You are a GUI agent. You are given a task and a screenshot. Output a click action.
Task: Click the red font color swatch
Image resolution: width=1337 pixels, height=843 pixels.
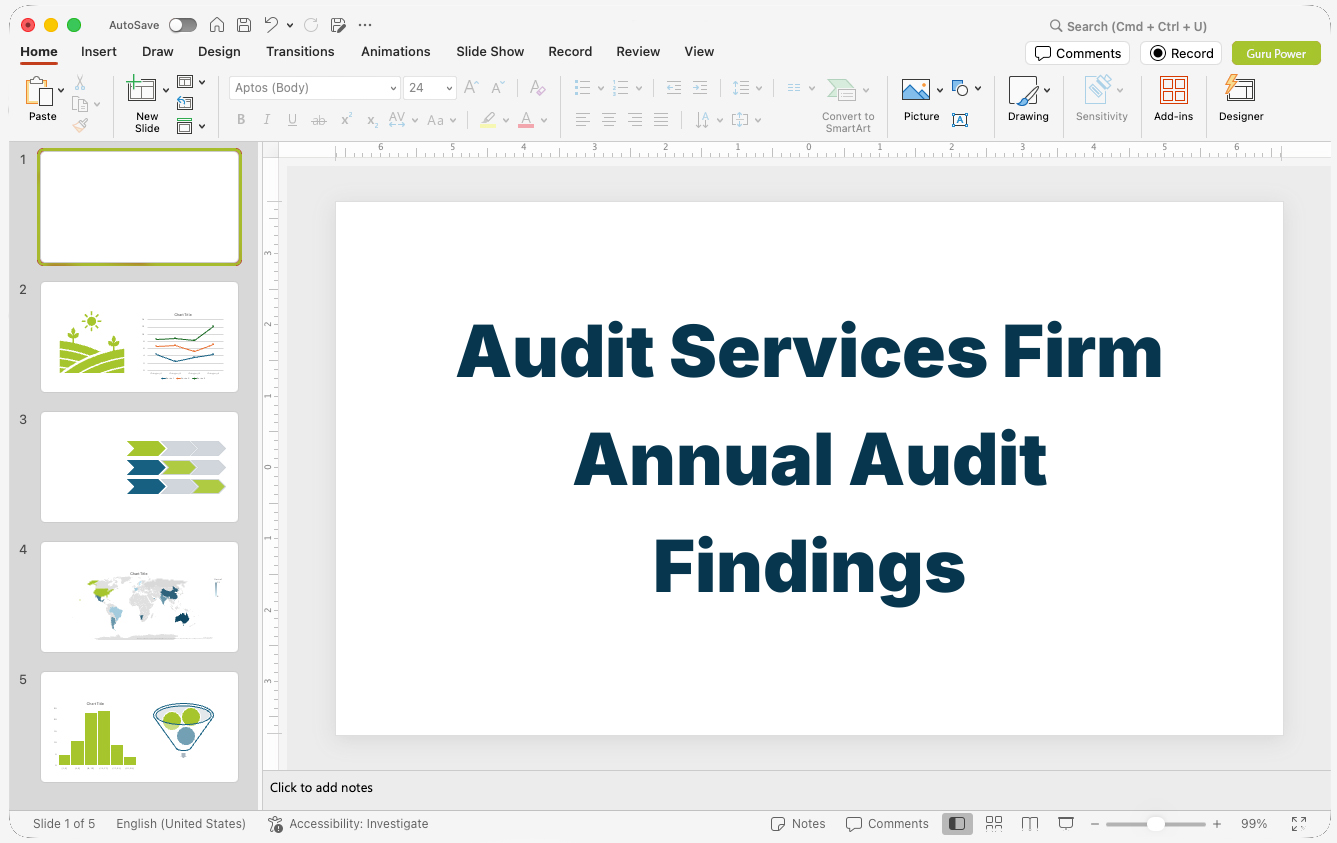coord(526,120)
